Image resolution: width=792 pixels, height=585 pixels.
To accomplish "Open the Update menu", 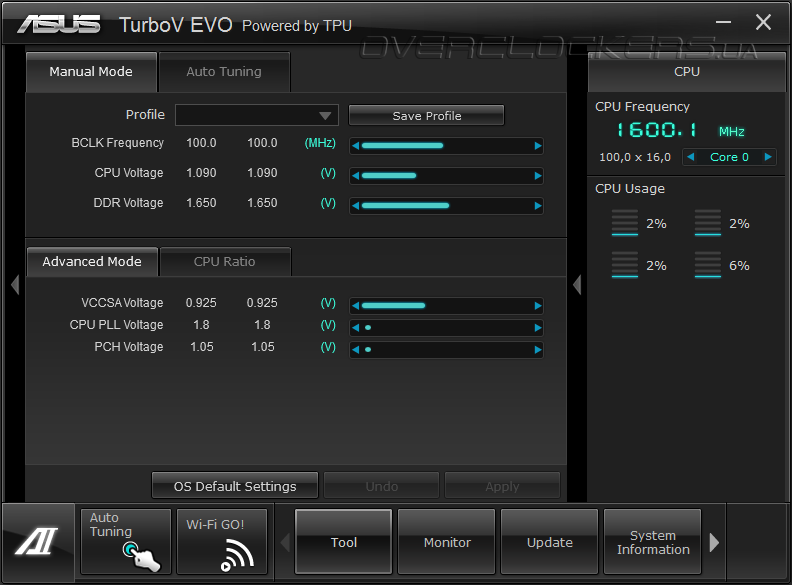I will (x=550, y=542).
